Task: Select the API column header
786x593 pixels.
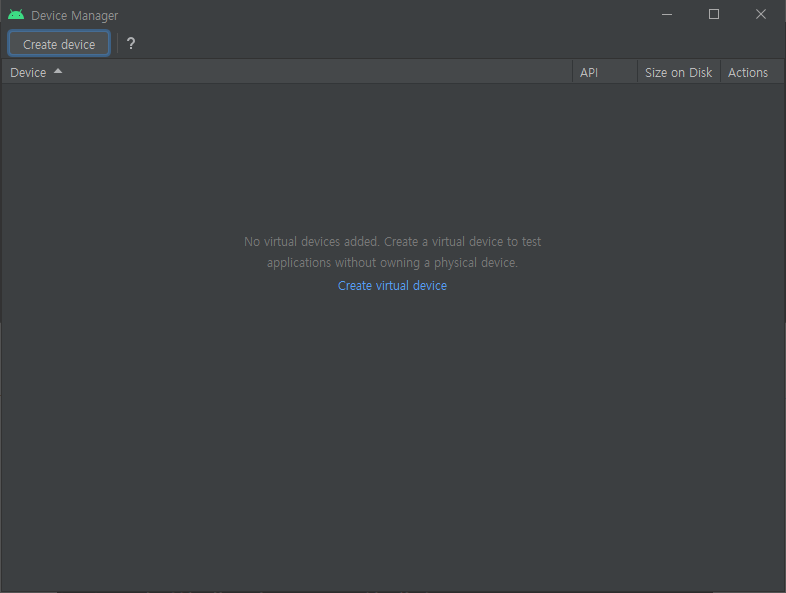Action: [605, 72]
